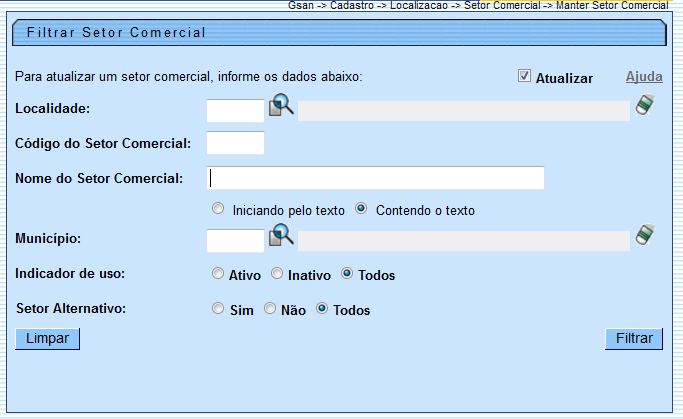Open the Município search magnifier icon
The height and width of the screenshot is (419, 683).
tap(281, 237)
